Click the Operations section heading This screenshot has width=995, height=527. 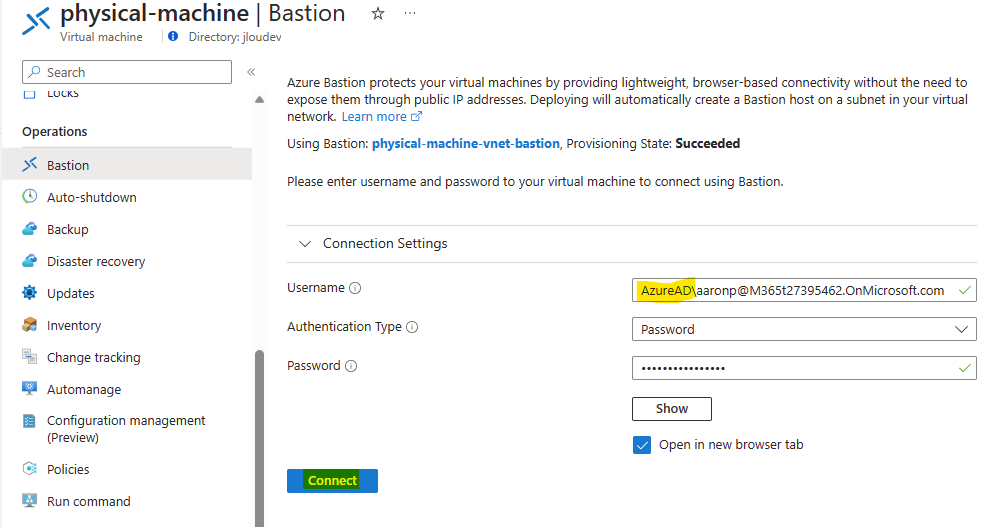[x=55, y=131]
